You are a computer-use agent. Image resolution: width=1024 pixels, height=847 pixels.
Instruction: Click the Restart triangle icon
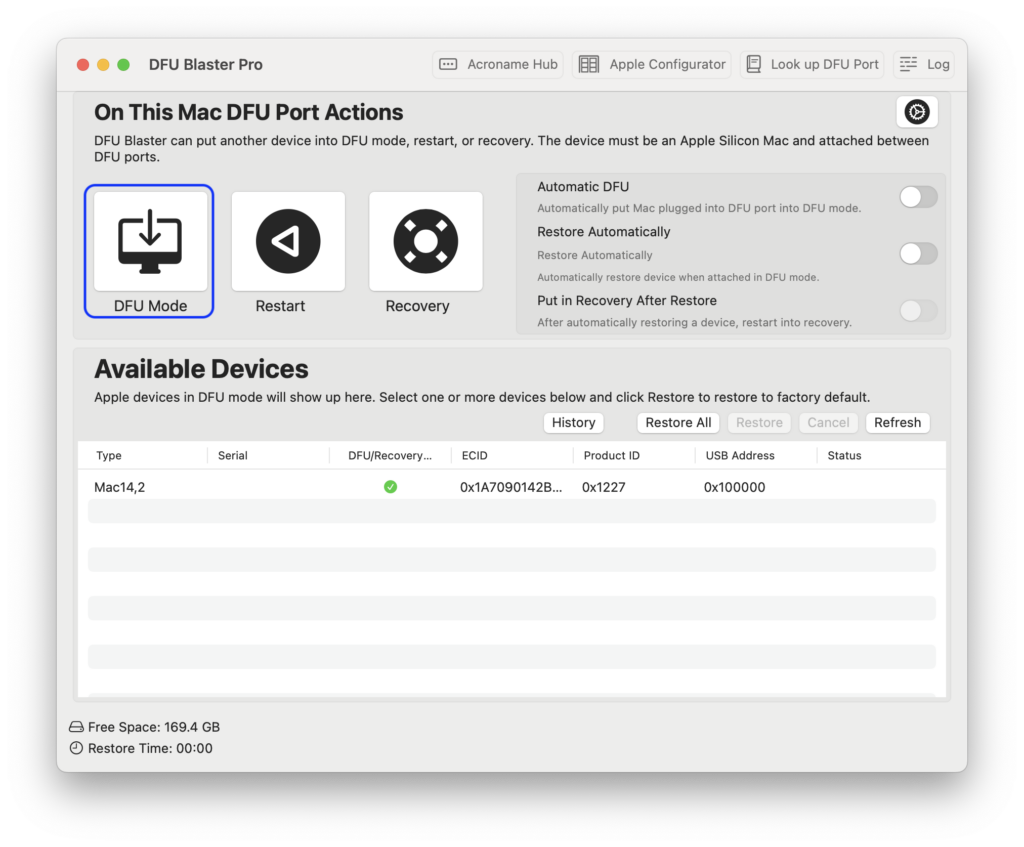tap(288, 241)
